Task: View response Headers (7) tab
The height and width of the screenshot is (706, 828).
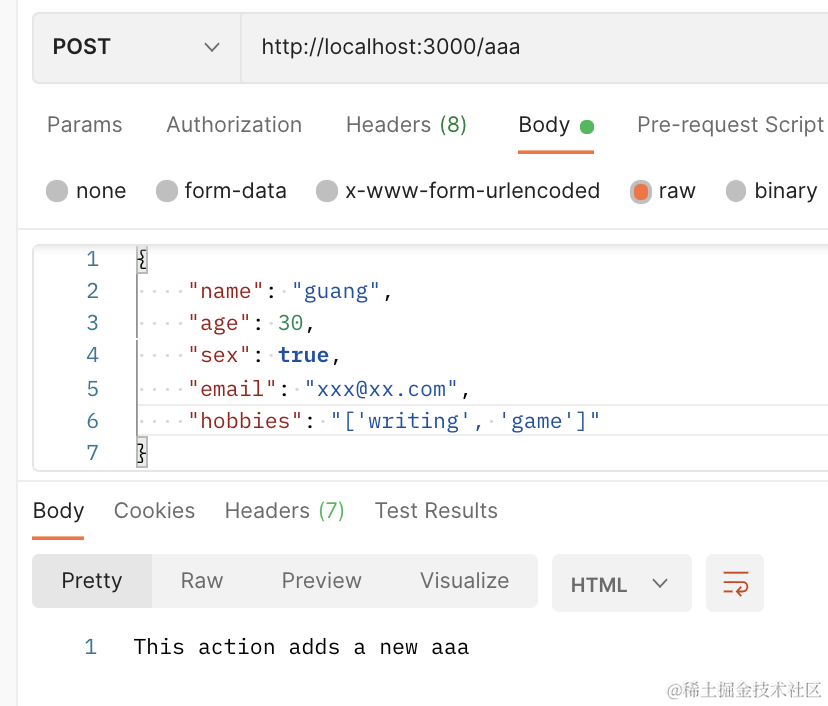Action: click(x=284, y=511)
